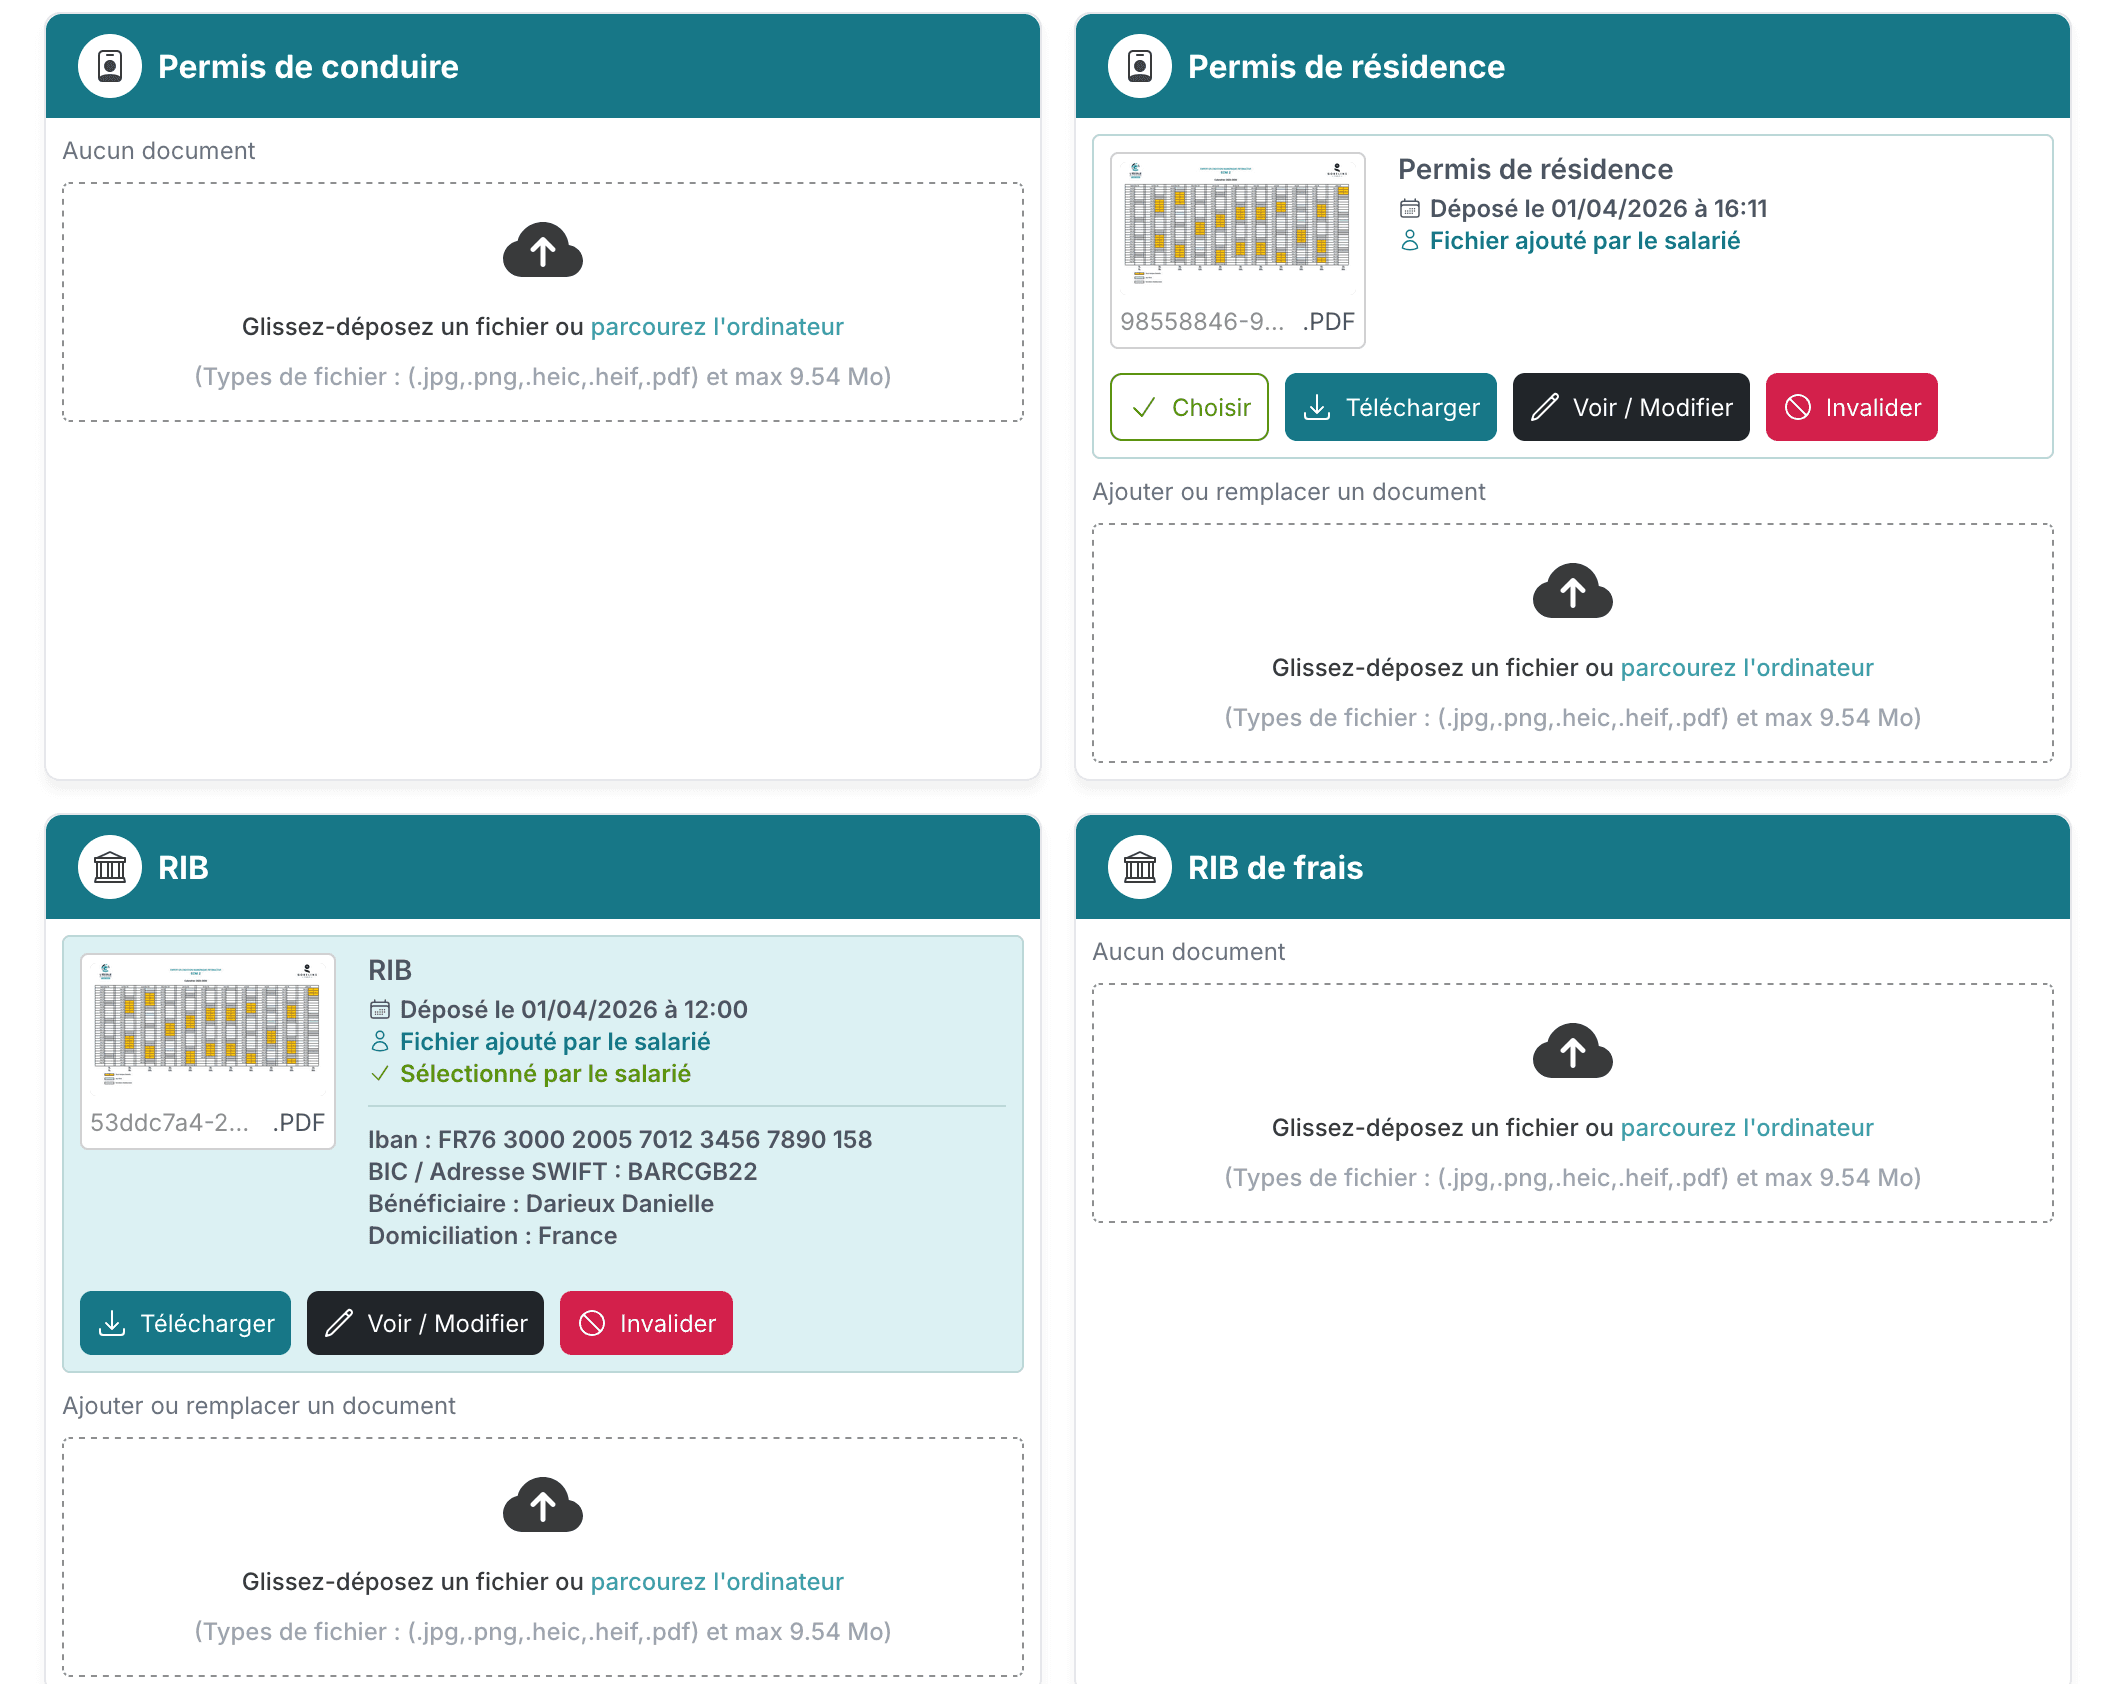Download the RIB document

(185, 1323)
